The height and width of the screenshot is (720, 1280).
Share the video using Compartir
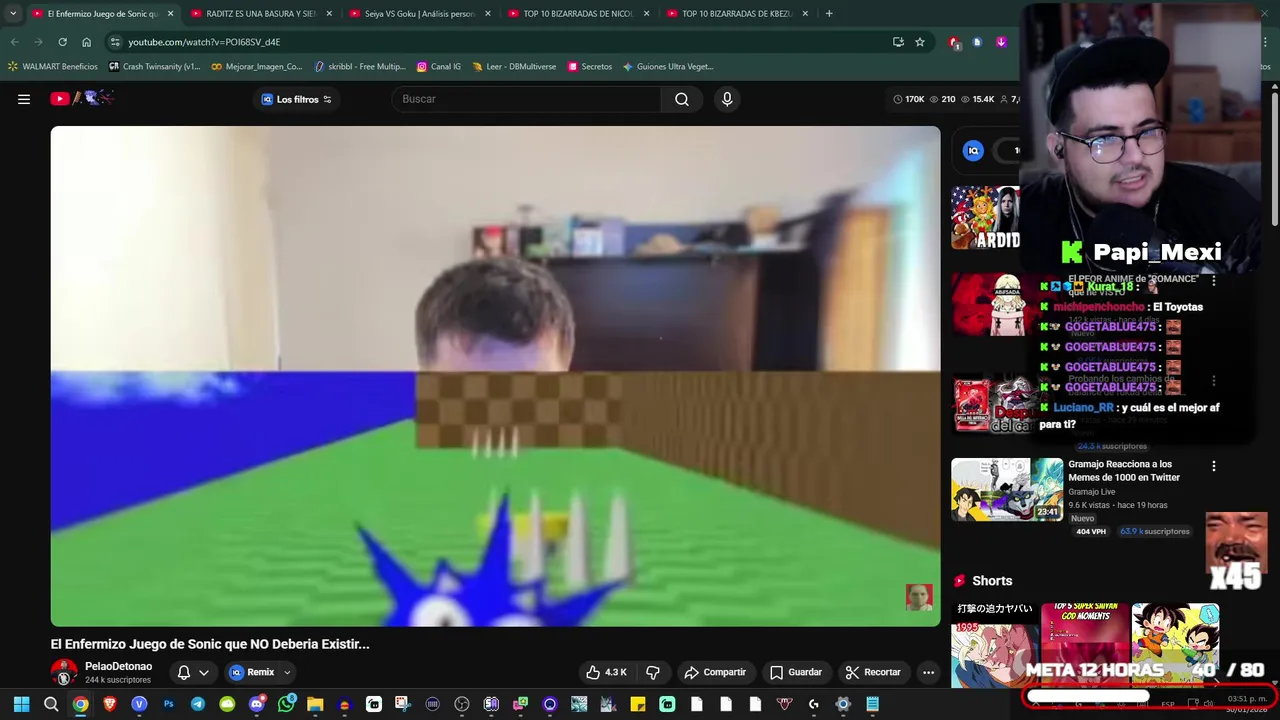(x=715, y=672)
